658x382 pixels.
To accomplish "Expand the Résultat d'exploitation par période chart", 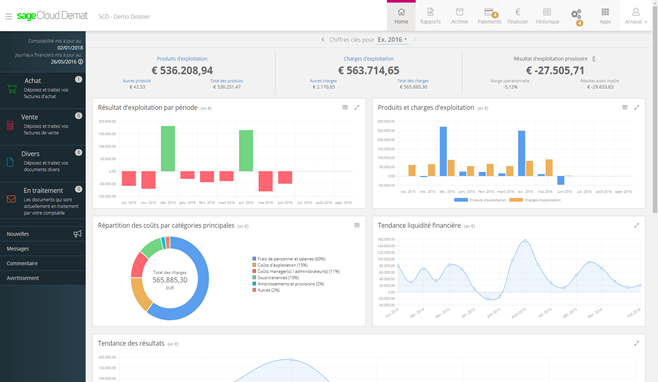I will [357, 107].
